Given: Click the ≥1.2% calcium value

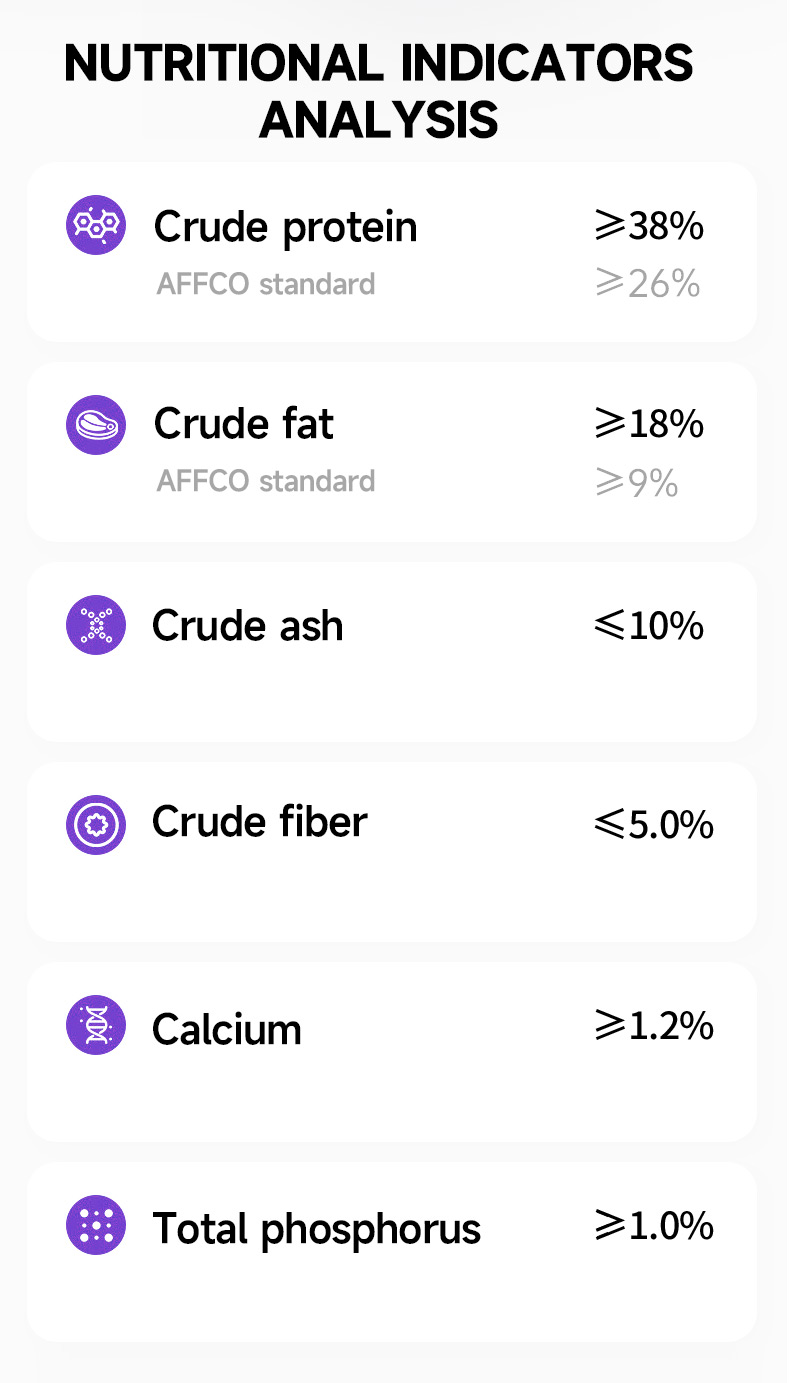Looking at the screenshot, I should click(x=654, y=1025).
